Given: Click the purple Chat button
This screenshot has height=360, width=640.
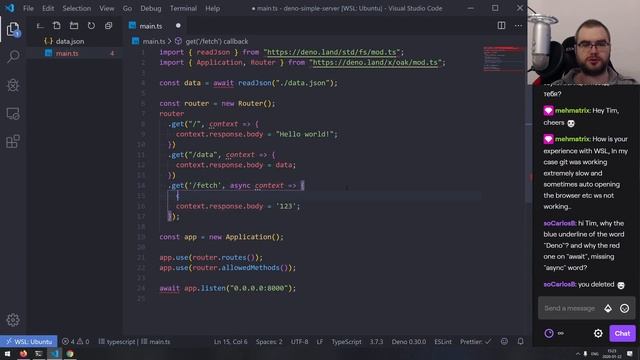Looking at the screenshot, I should click(622, 333).
